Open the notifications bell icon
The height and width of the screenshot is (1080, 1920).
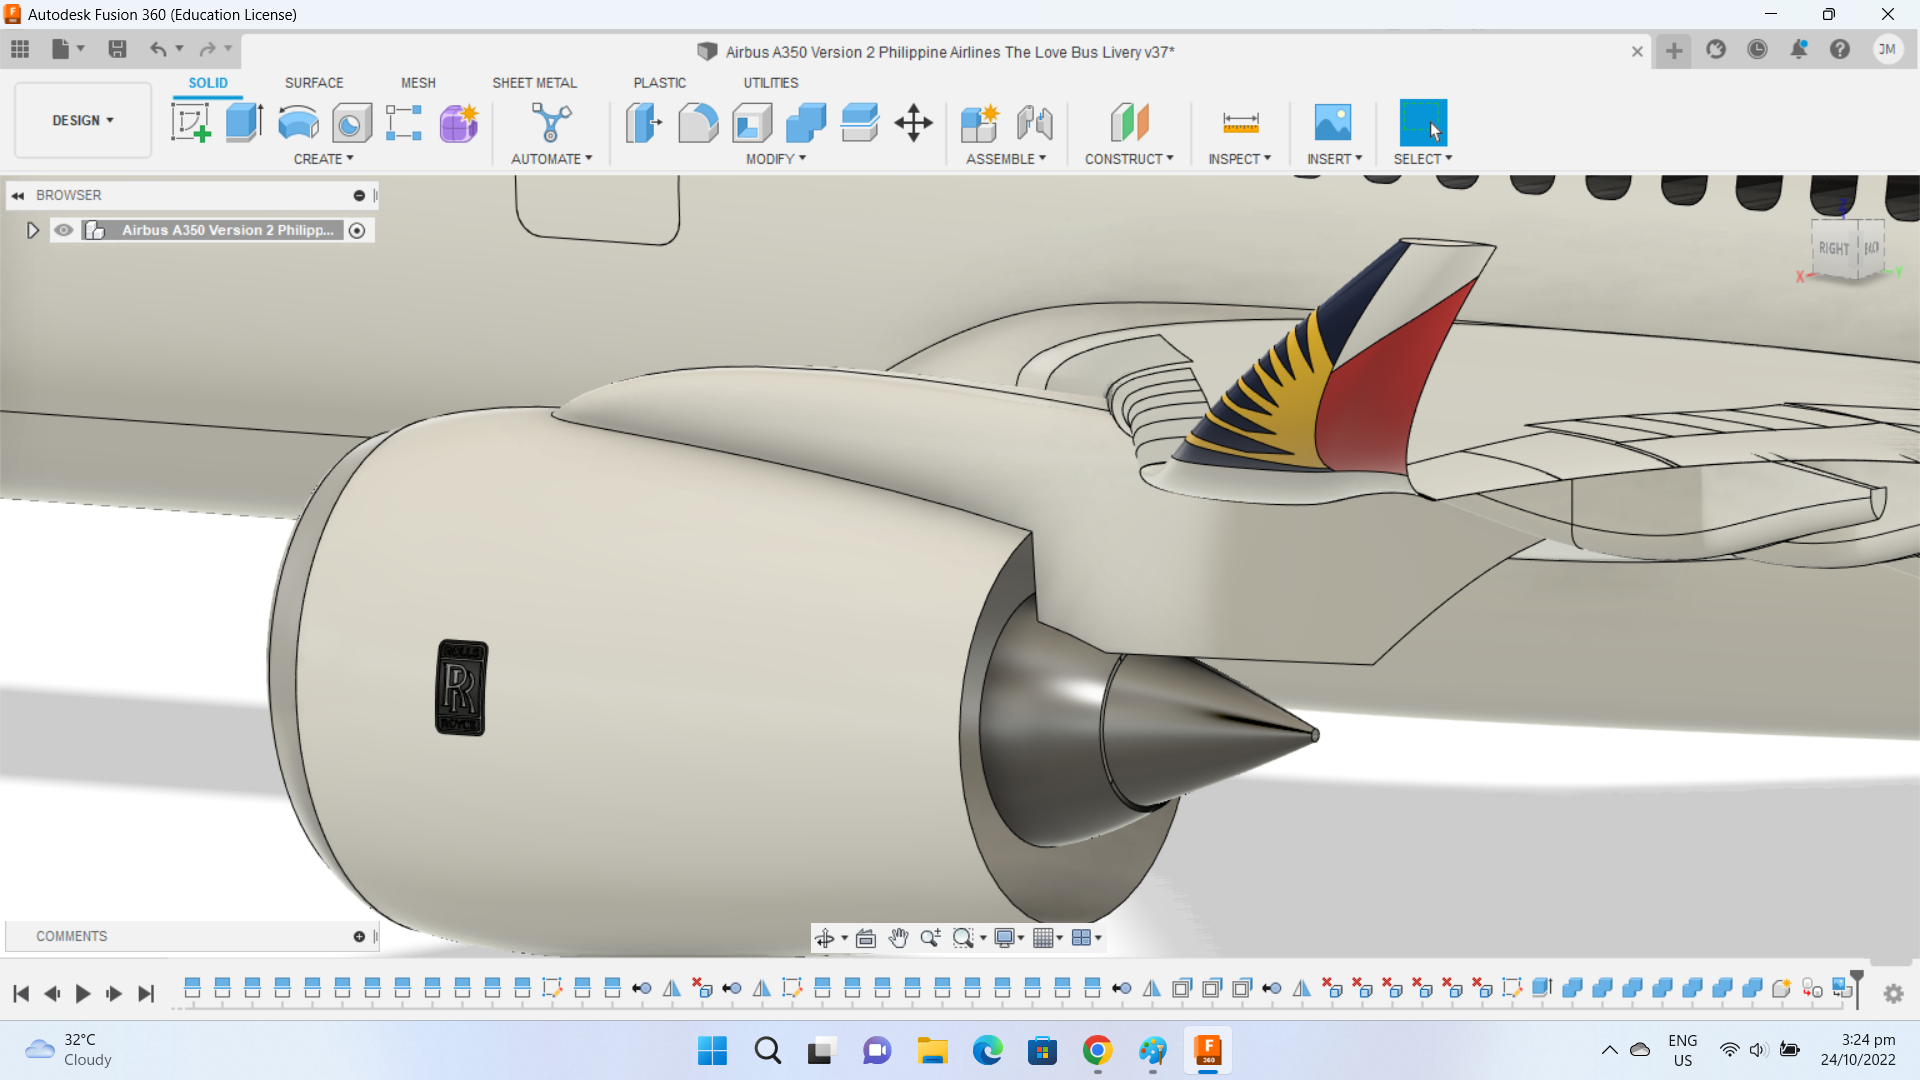(x=1799, y=50)
